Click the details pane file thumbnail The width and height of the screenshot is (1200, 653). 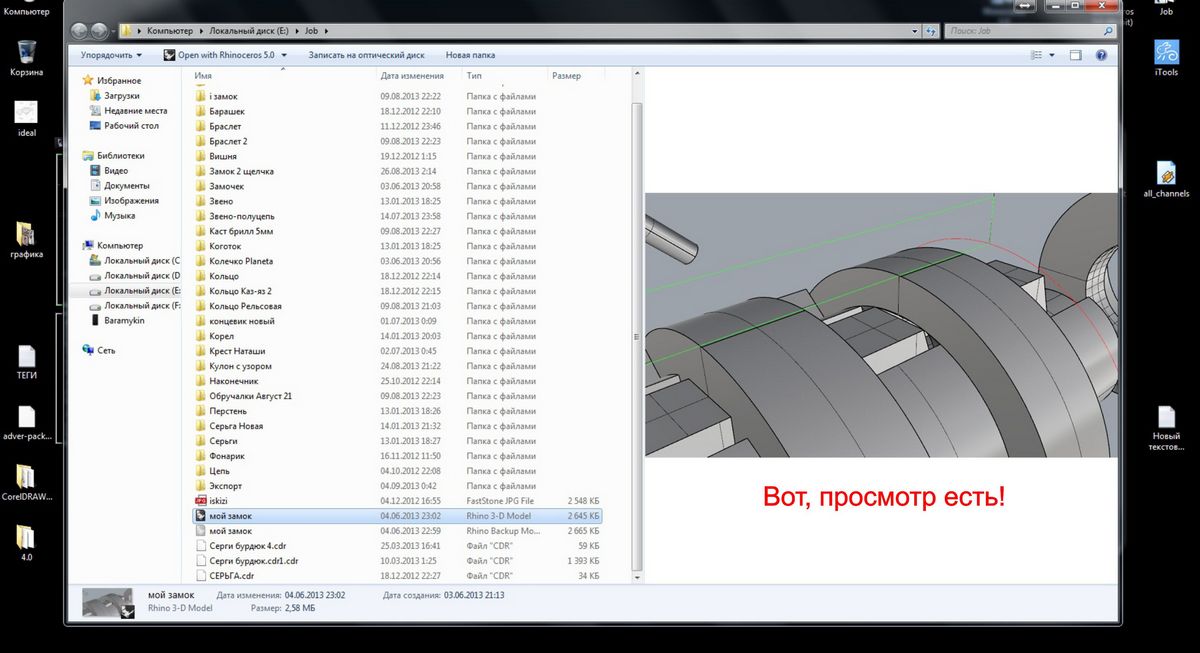pos(107,602)
